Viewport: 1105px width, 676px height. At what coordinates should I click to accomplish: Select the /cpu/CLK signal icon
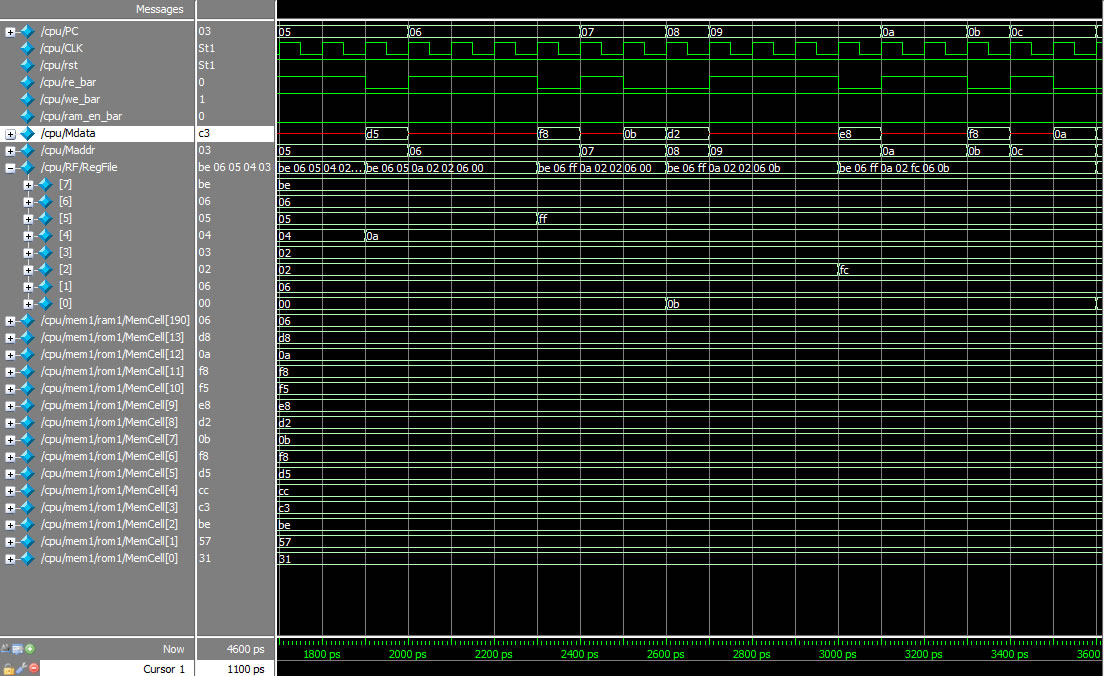(x=26, y=48)
